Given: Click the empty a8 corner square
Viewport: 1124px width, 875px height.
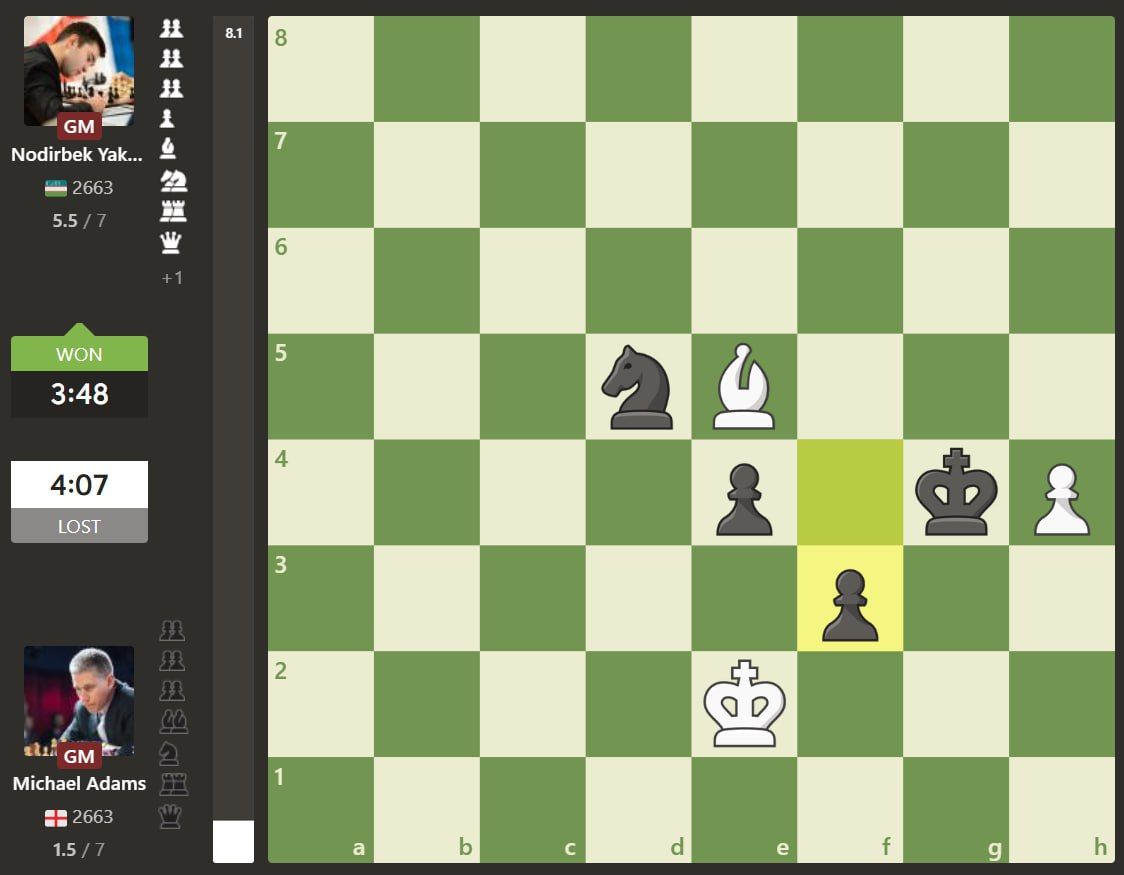Looking at the screenshot, I should click(x=321, y=69).
